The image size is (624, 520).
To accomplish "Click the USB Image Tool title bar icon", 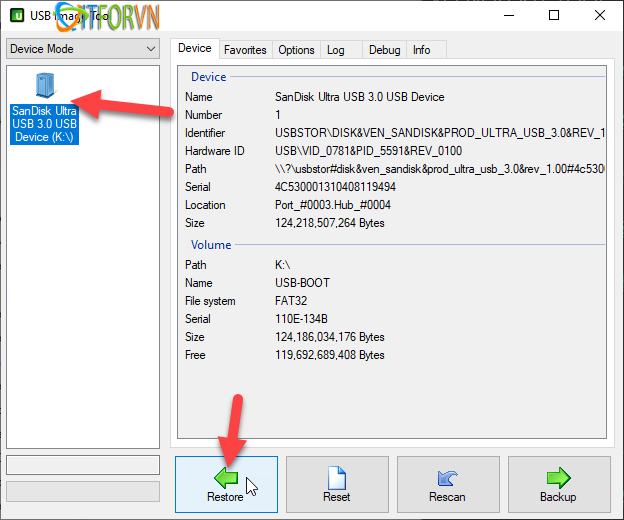I will [x=17, y=15].
